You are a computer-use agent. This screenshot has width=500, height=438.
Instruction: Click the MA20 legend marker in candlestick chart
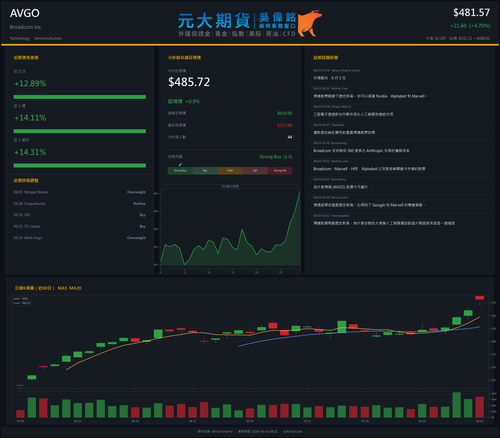coord(17,303)
